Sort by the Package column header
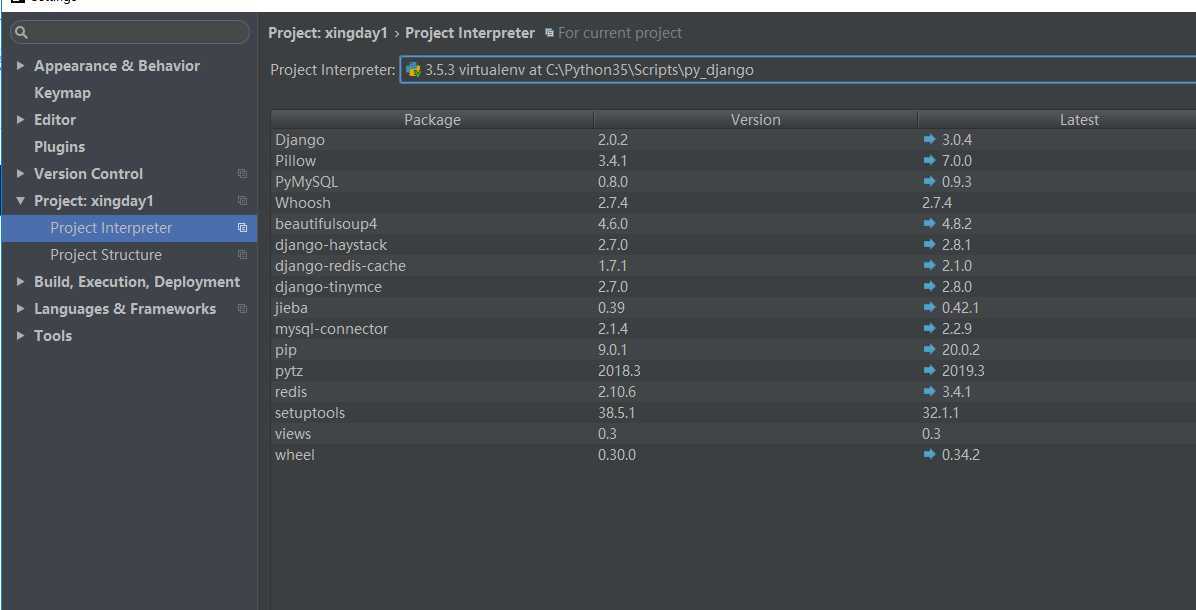Viewport: 1196px width, 610px height. (432, 120)
